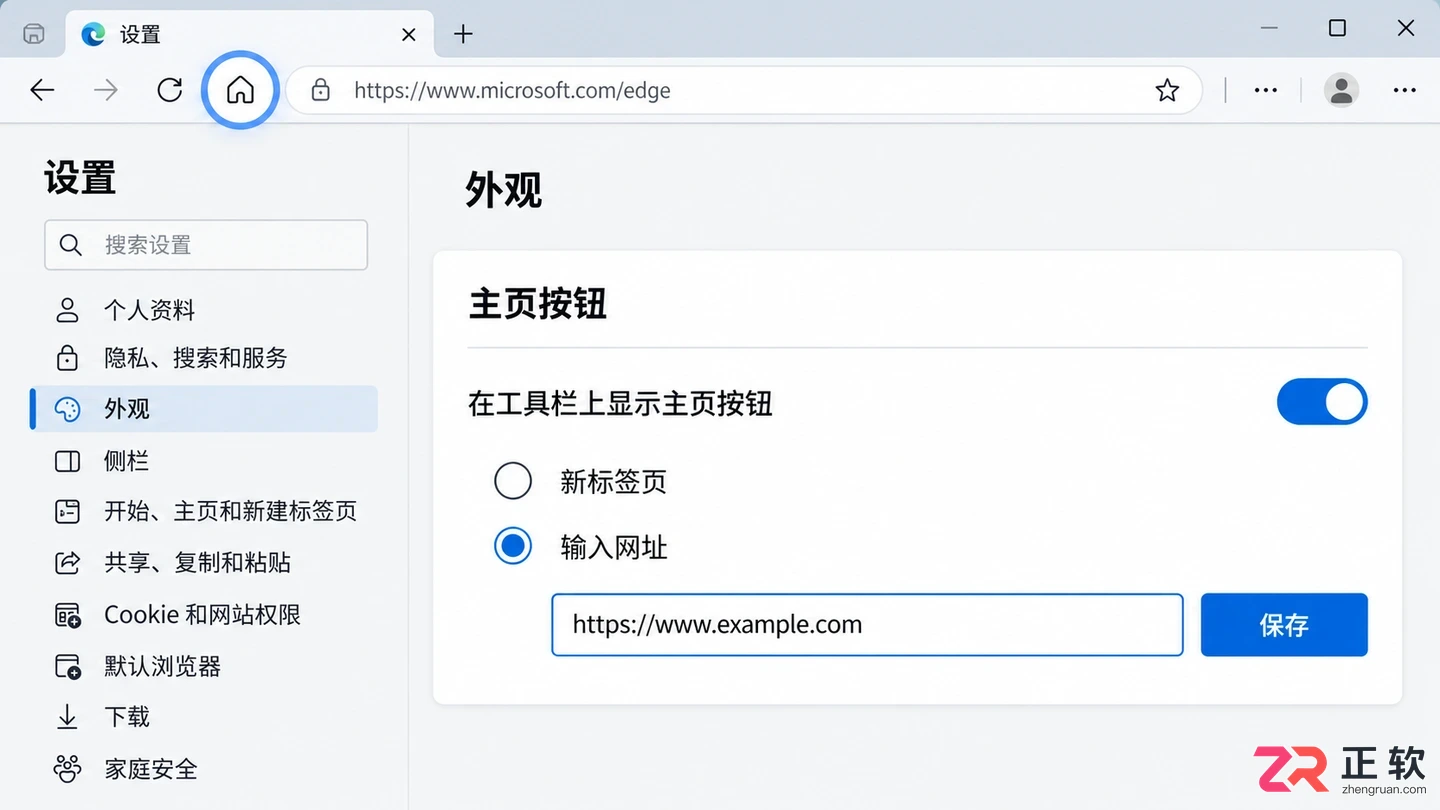This screenshot has height=810, width=1440.
Task: Go back with the back arrow
Action: [42, 90]
